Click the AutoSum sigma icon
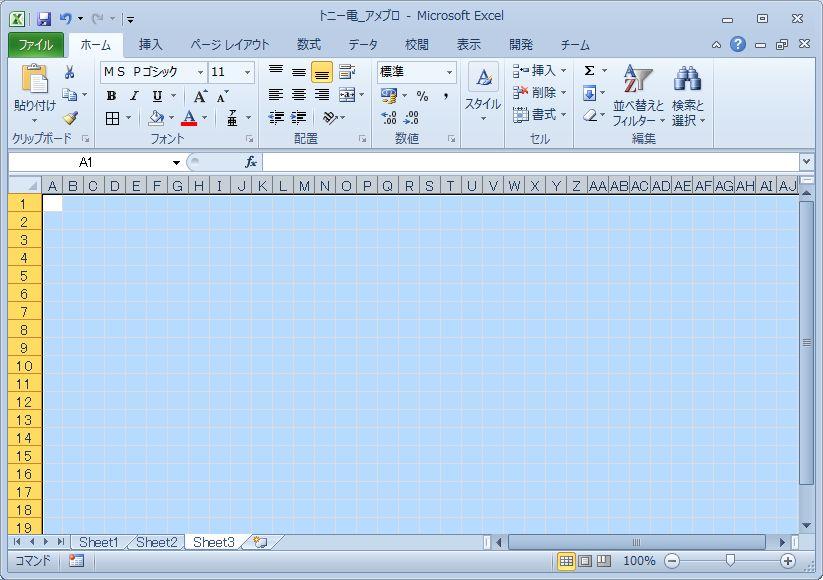 (589, 71)
